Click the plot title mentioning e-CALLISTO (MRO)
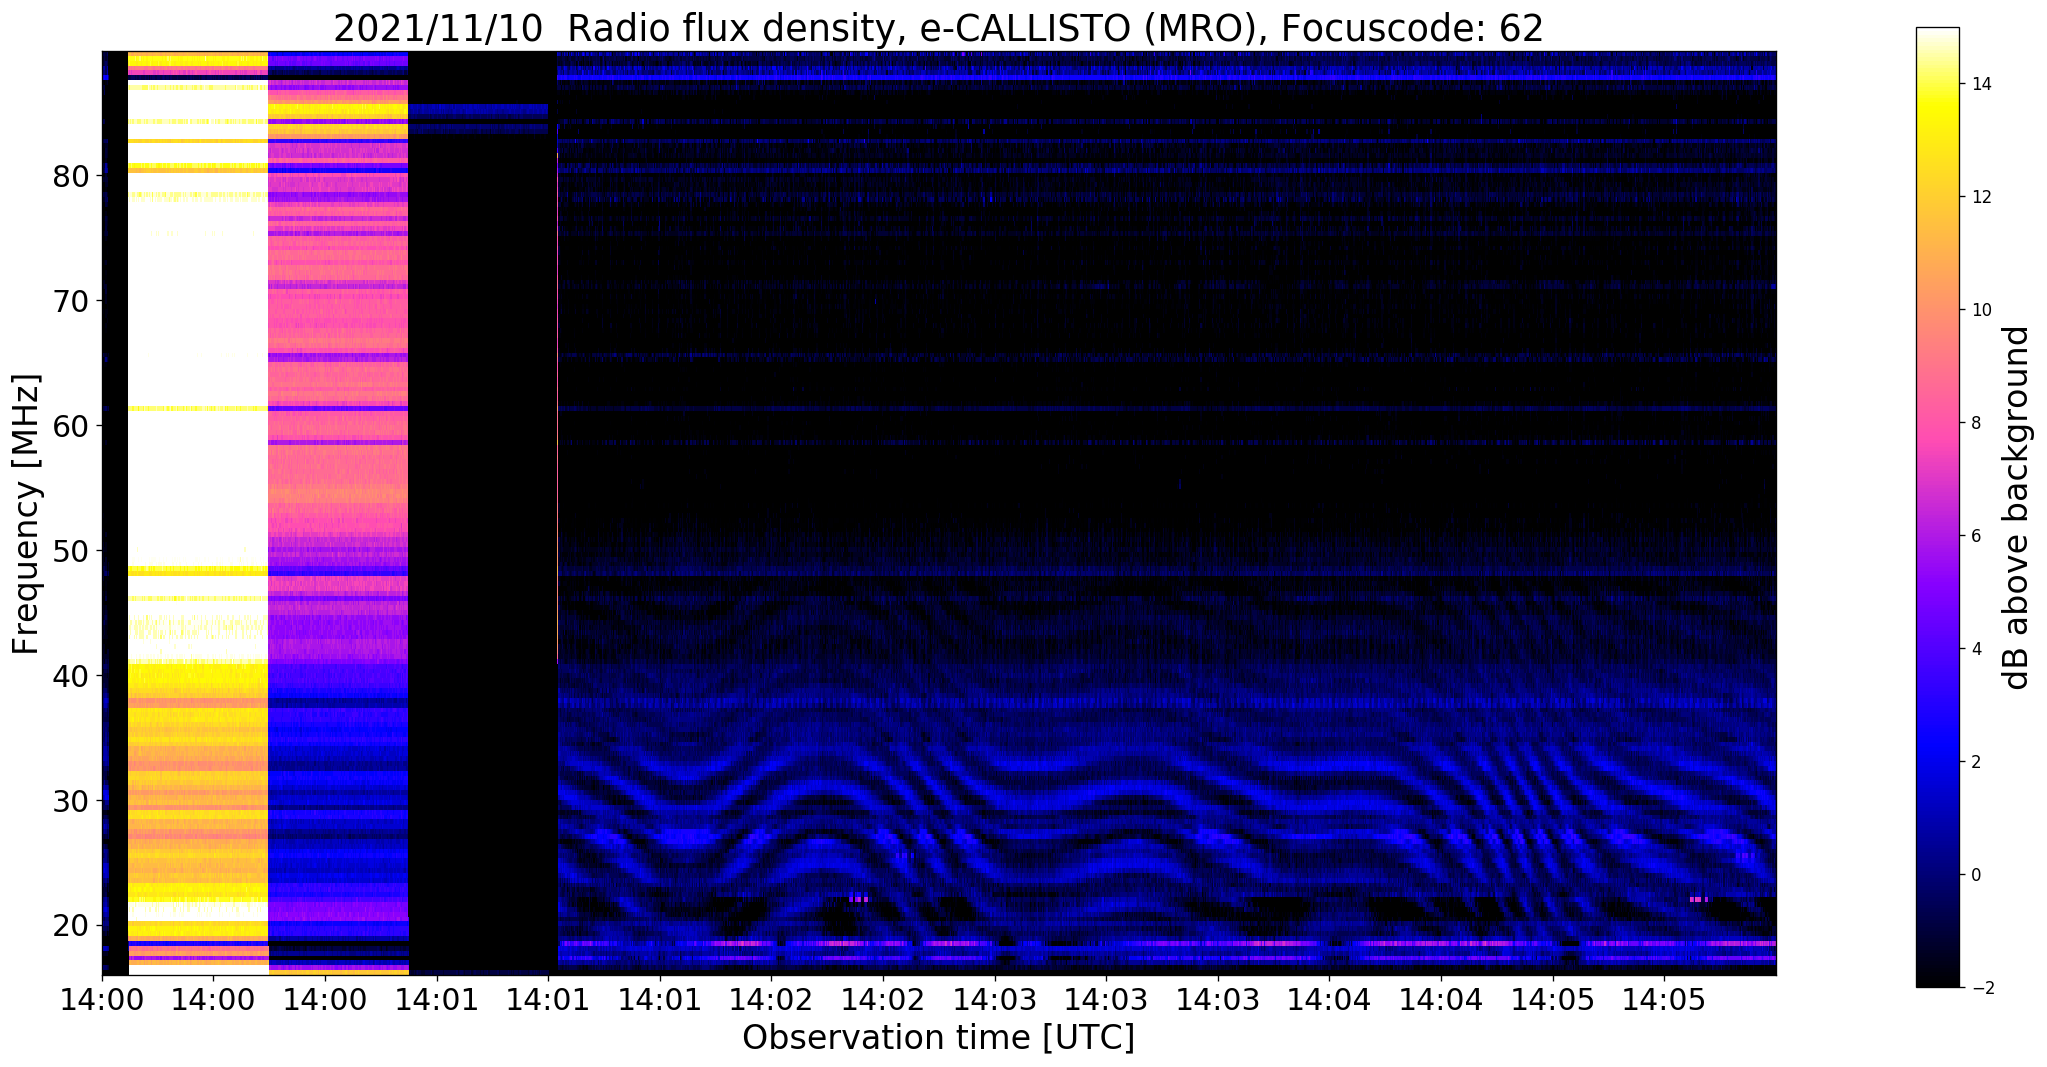Screen dimensions: 2047x1067 938,28
